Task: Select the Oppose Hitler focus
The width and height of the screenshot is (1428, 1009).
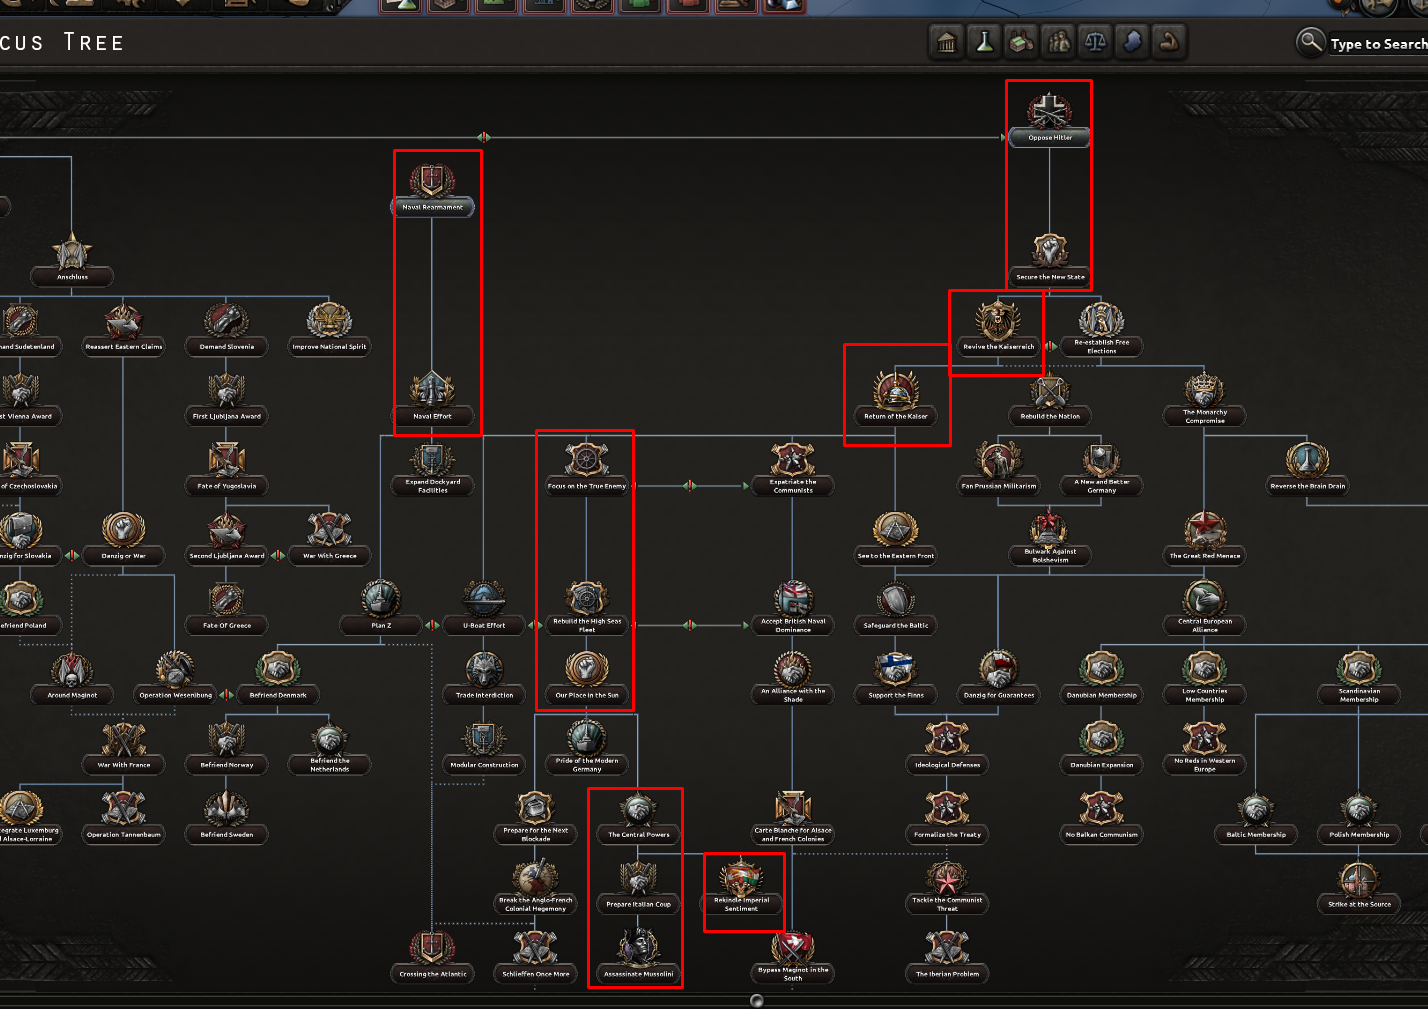Action: (x=1050, y=120)
